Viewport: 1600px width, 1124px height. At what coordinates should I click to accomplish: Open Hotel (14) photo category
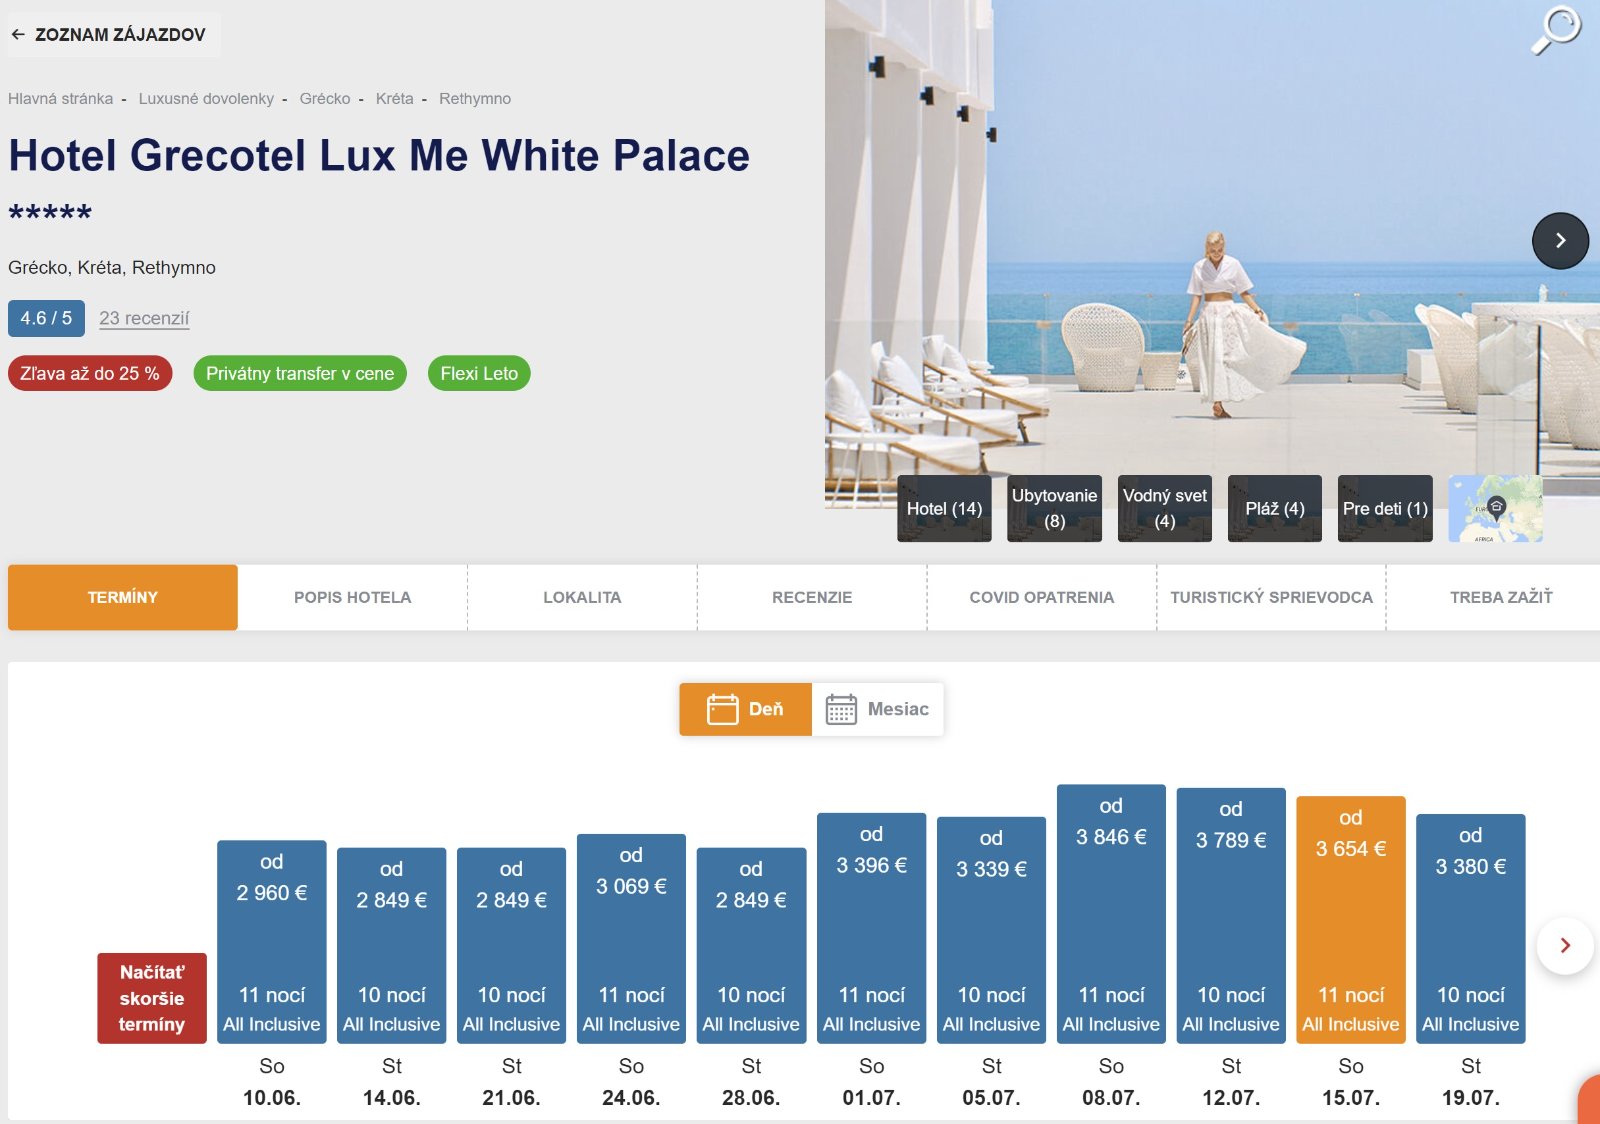point(944,509)
